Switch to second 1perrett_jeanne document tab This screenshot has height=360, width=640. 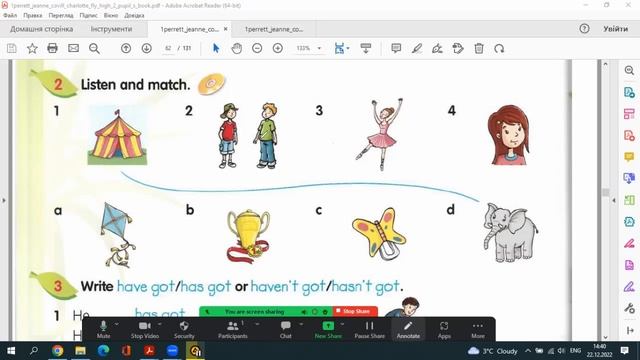(274, 29)
